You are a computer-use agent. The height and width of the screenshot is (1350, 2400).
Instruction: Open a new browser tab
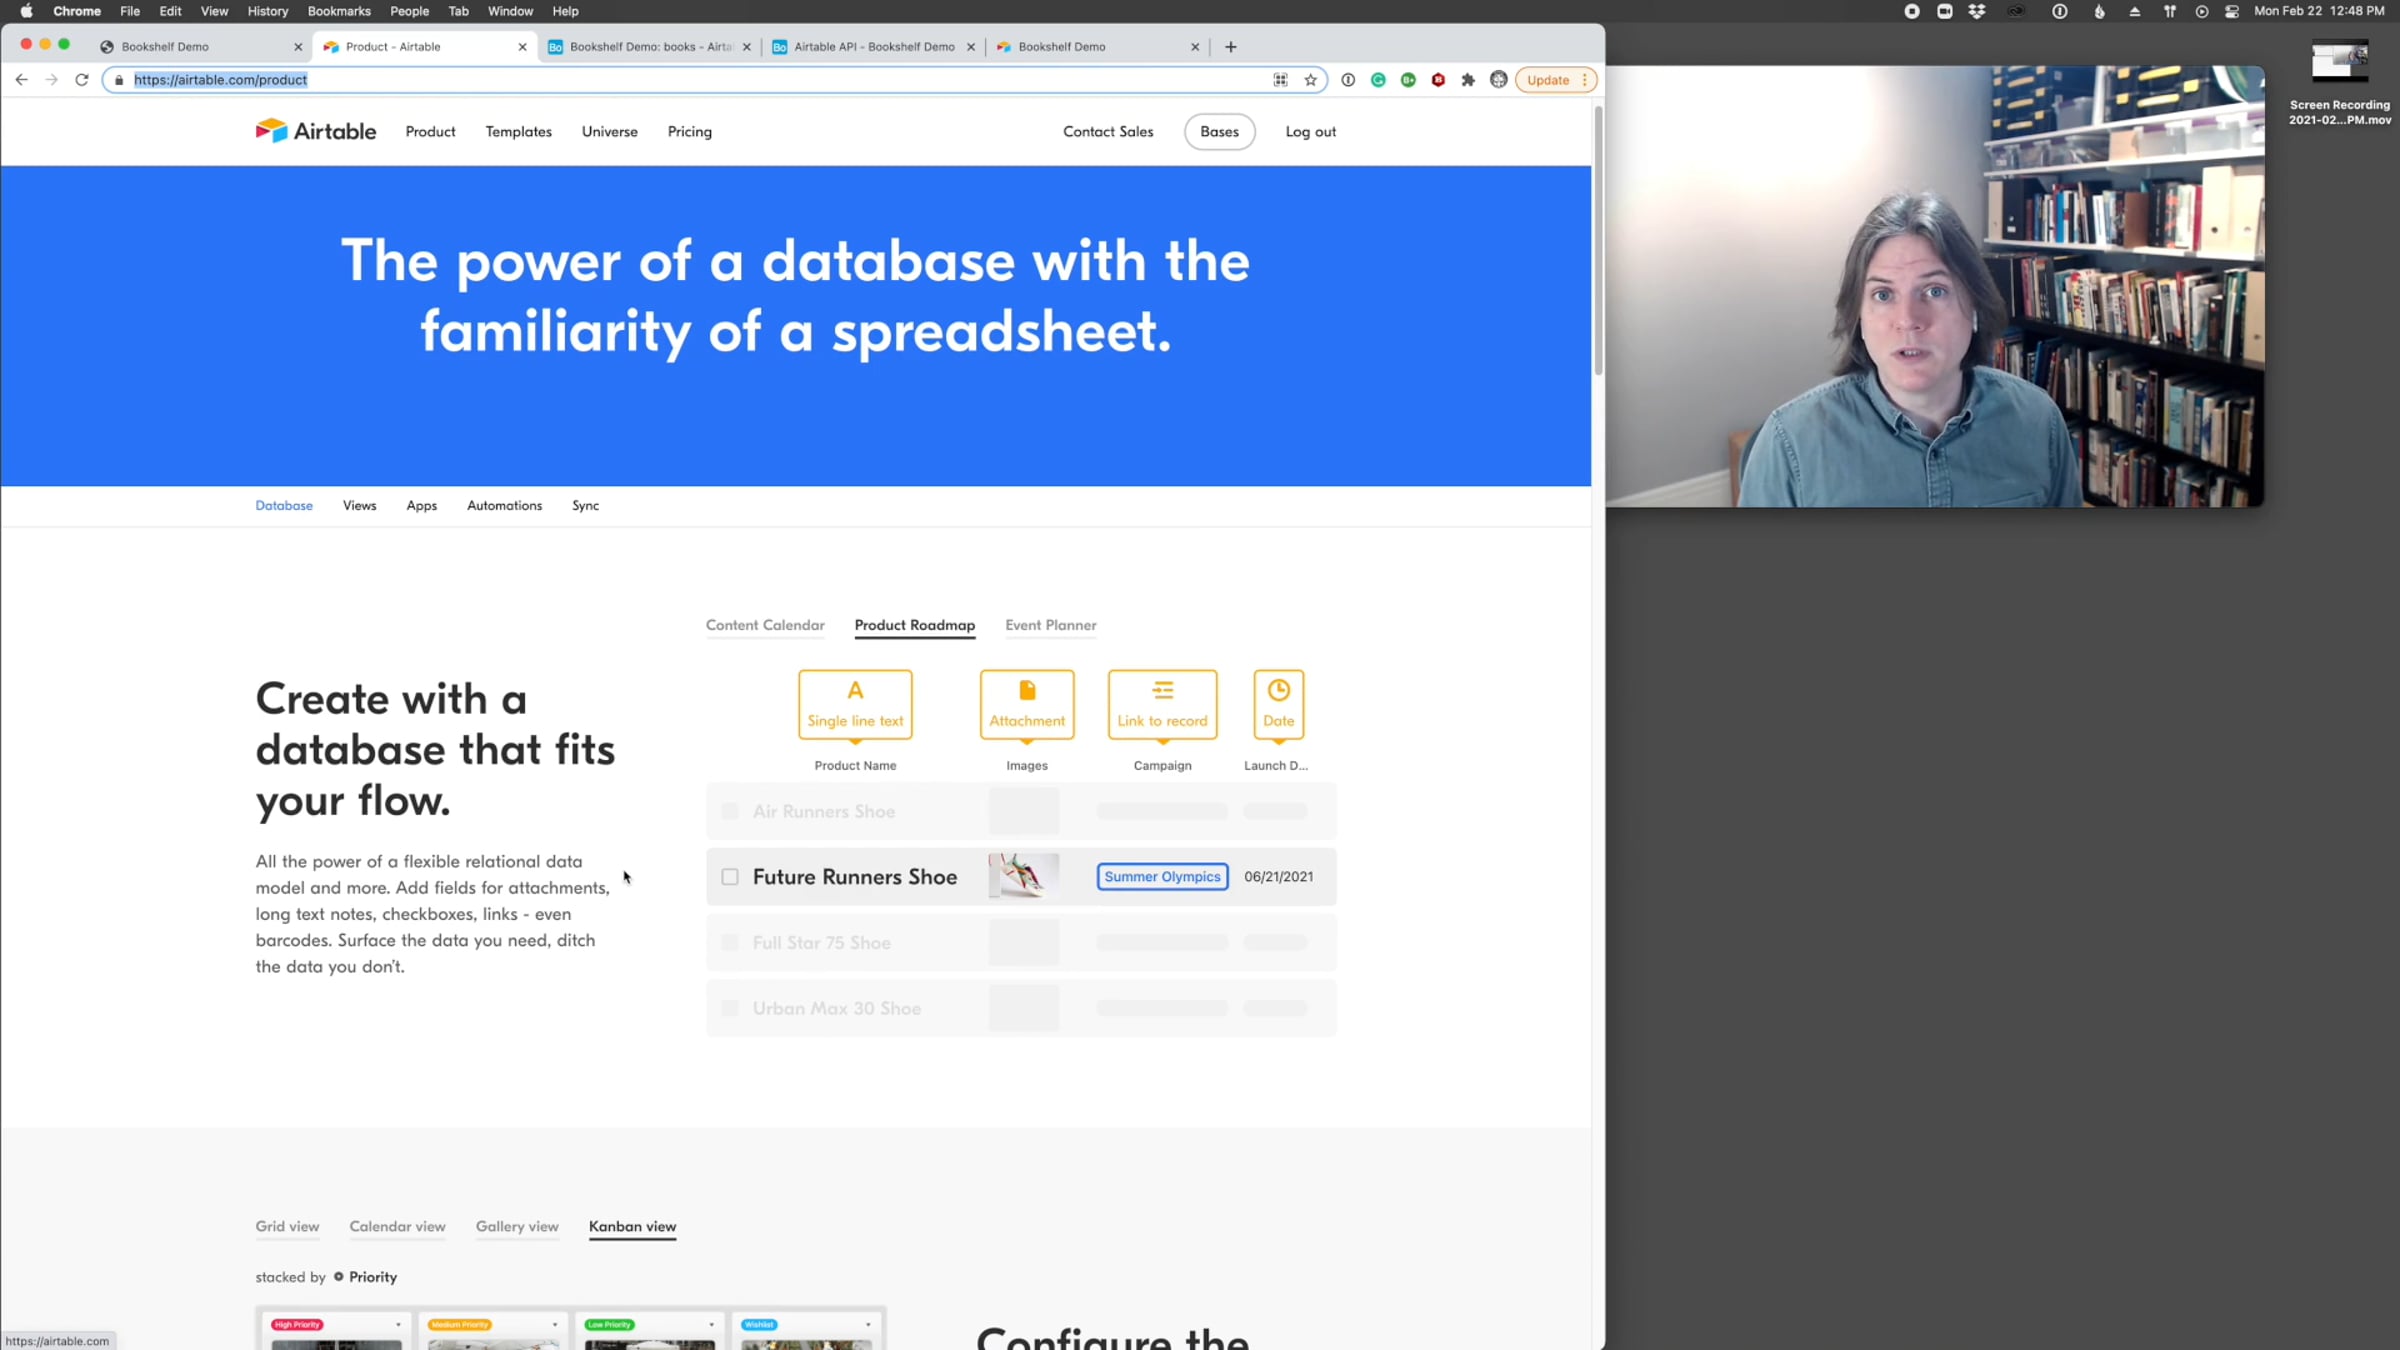tap(1231, 47)
